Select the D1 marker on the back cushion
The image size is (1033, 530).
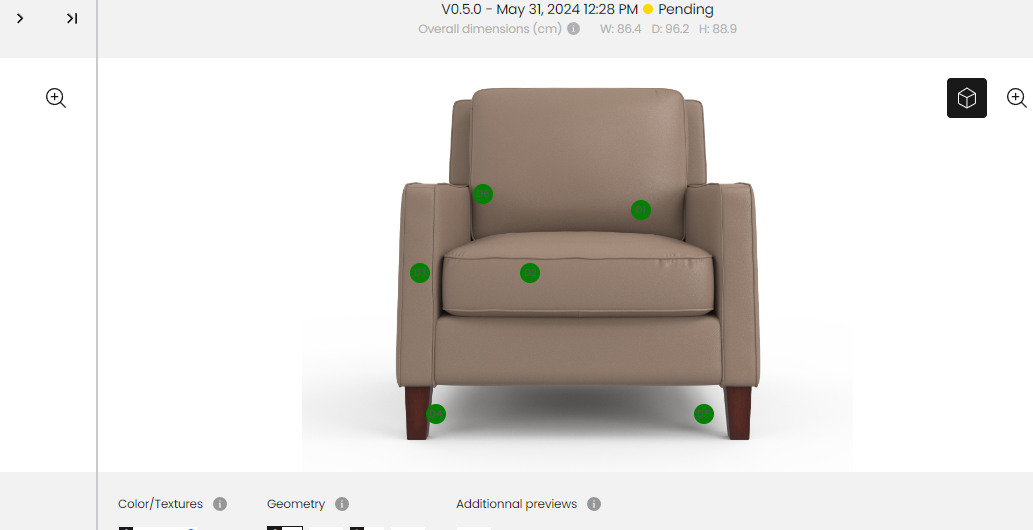point(641,210)
